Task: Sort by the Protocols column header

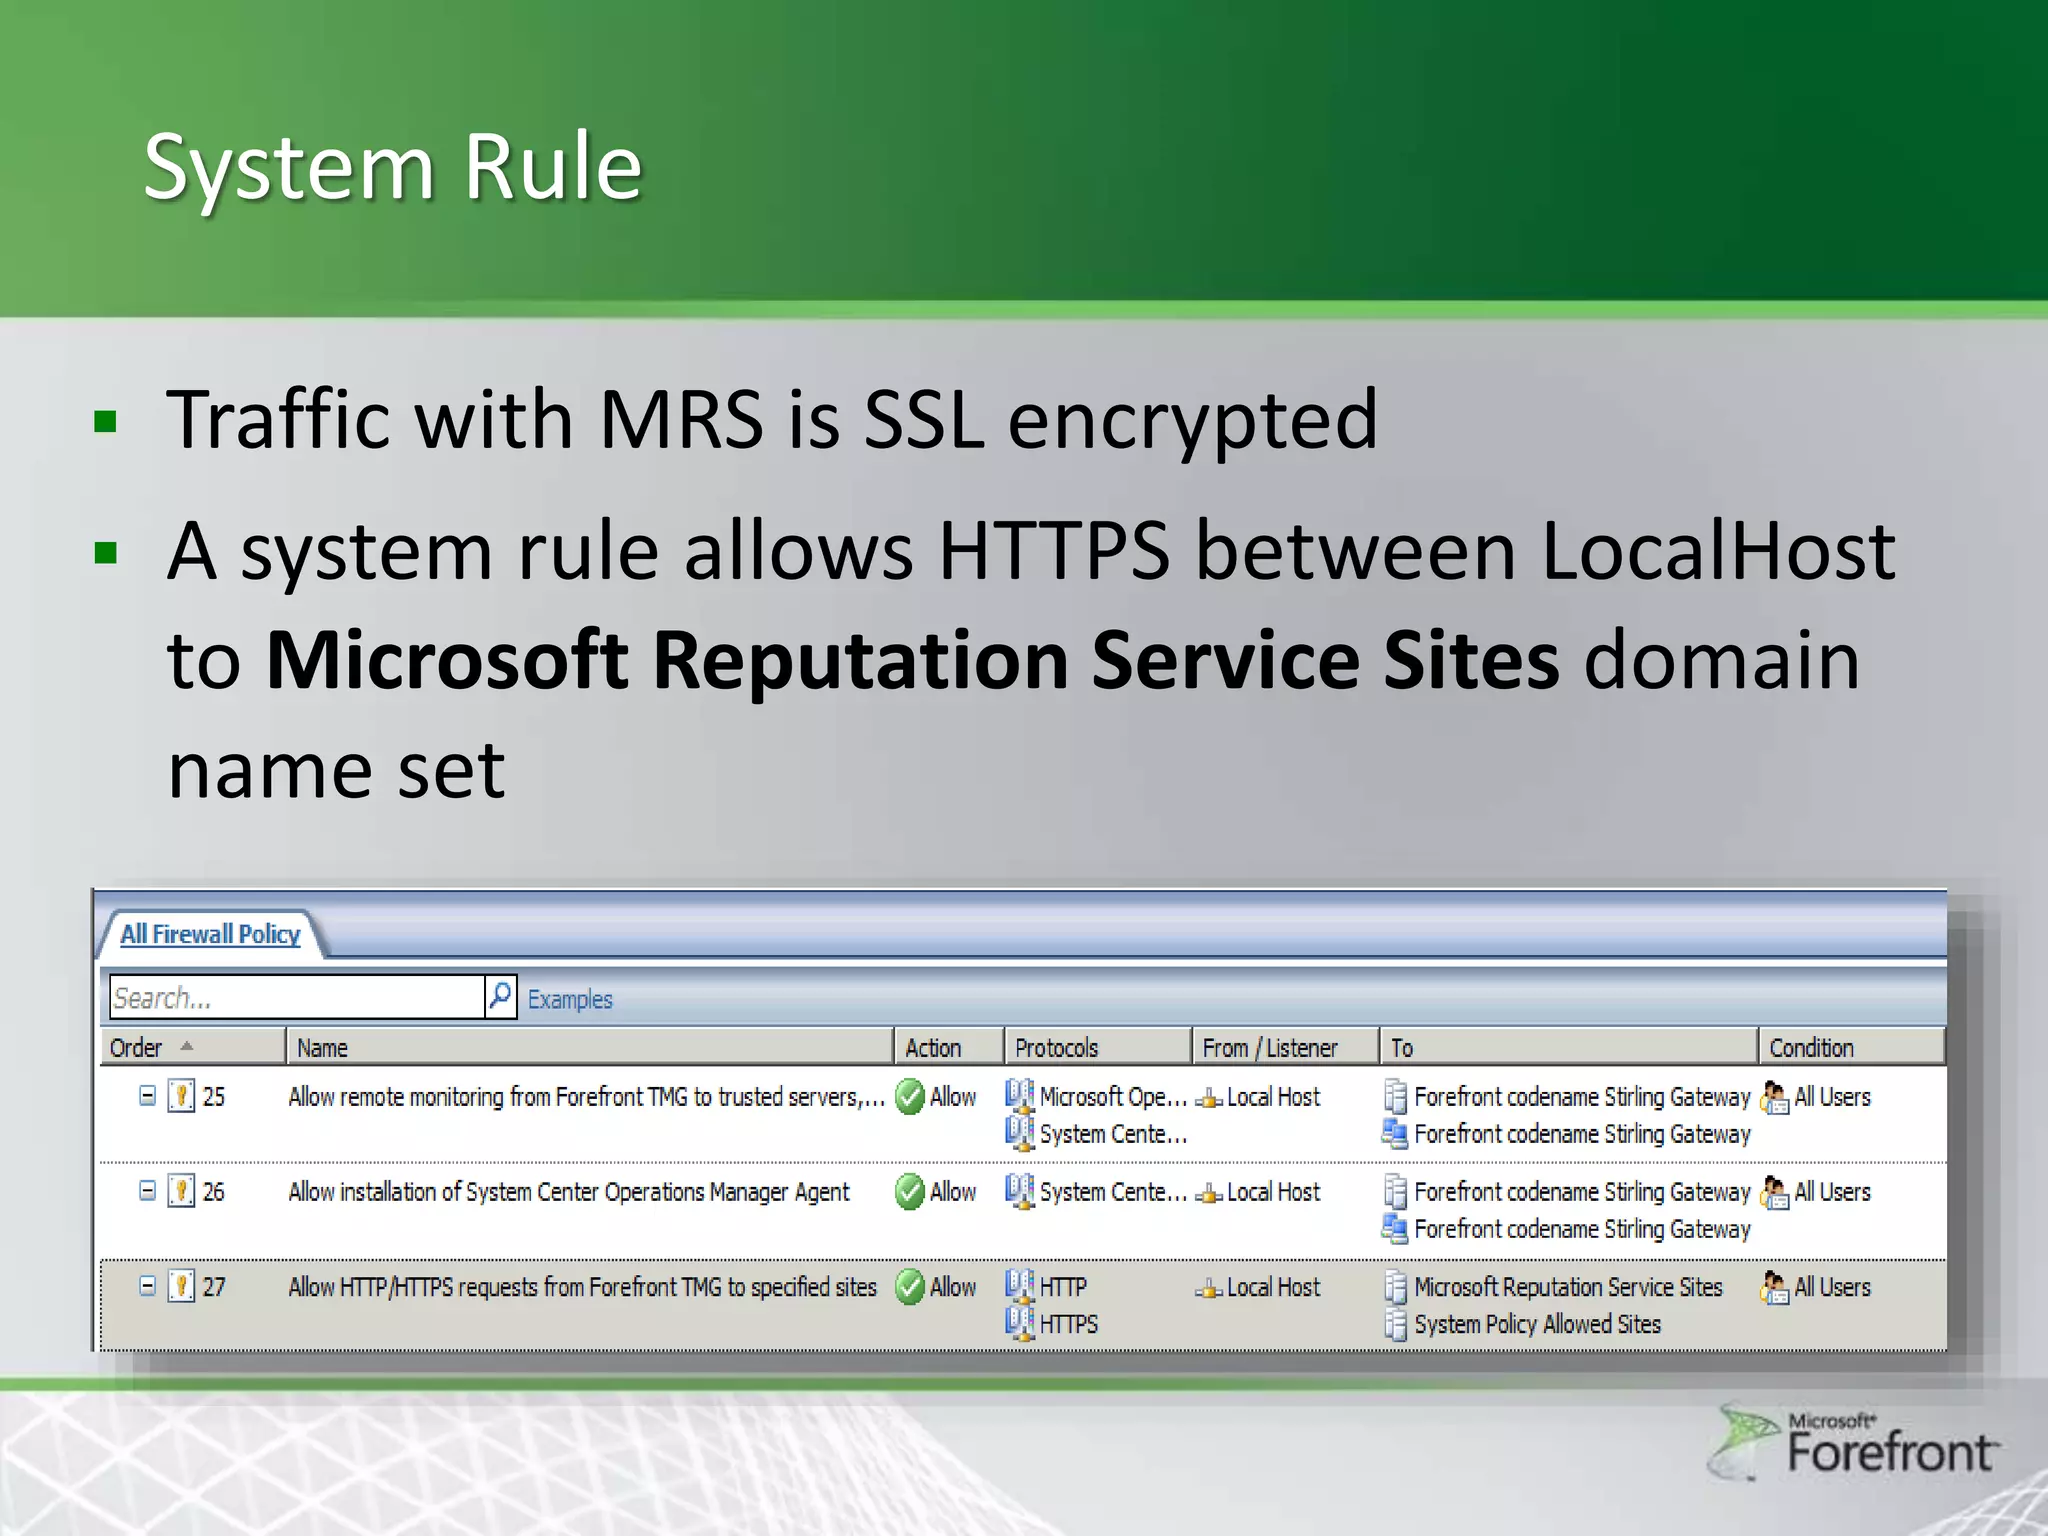Action: 1098,1047
